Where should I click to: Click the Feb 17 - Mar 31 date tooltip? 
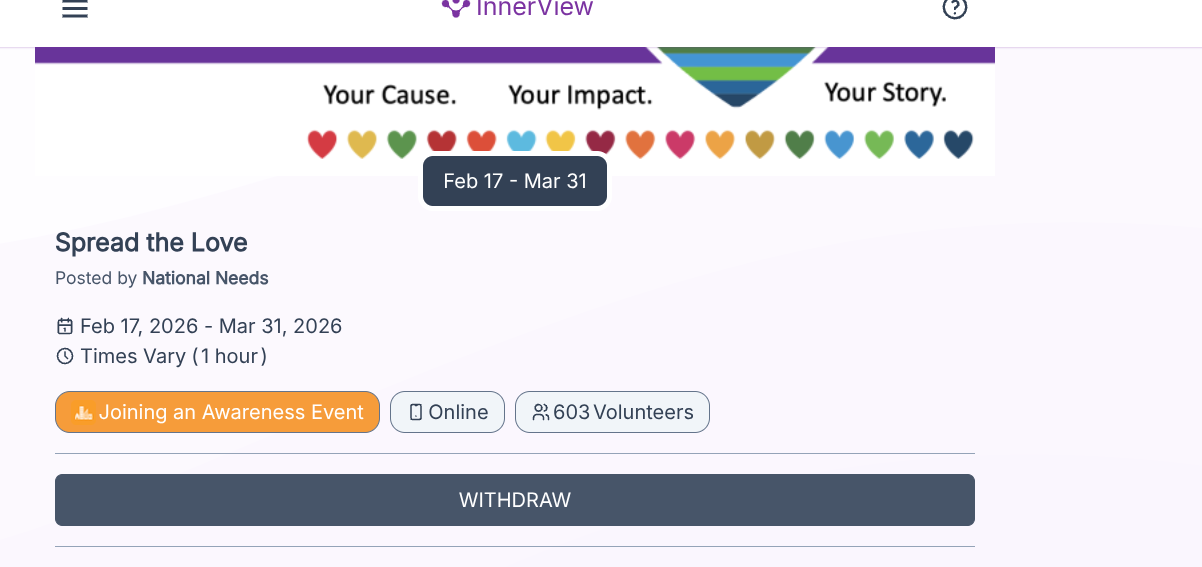click(x=515, y=181)
